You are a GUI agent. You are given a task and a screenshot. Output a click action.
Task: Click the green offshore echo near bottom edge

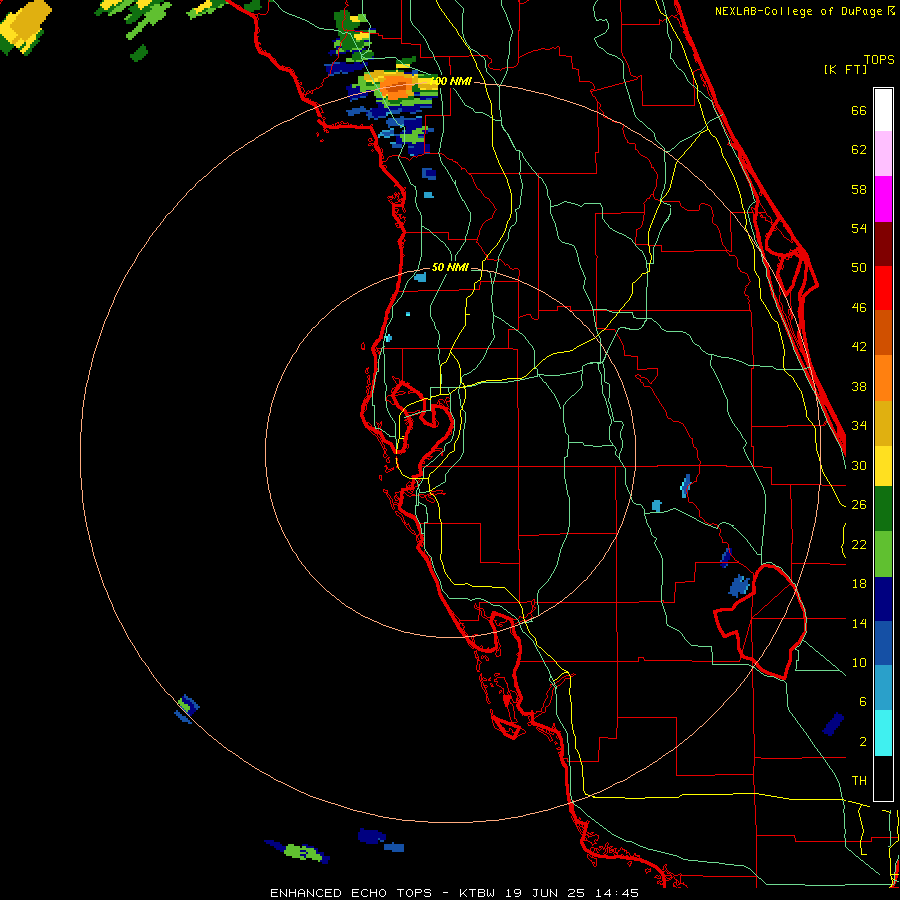[303, 852]
